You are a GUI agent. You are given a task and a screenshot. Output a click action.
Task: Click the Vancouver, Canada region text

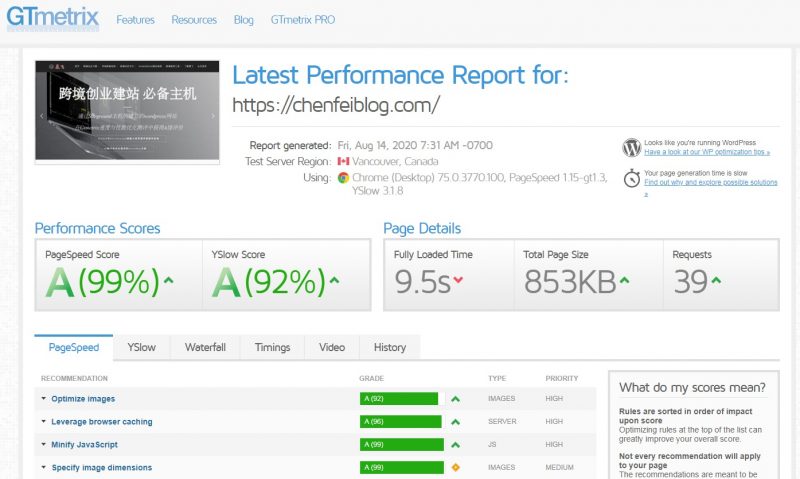coord(395,161)
